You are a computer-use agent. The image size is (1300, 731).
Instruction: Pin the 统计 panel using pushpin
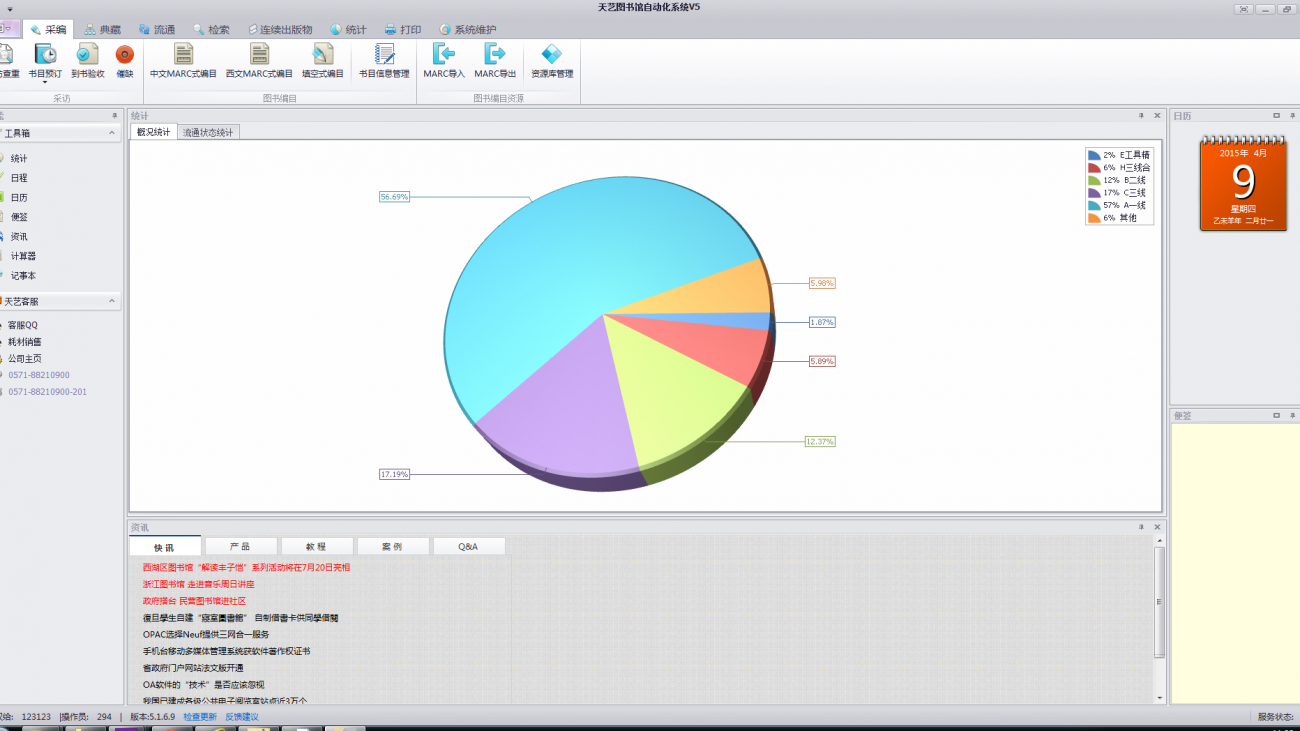pos(1141,116)
